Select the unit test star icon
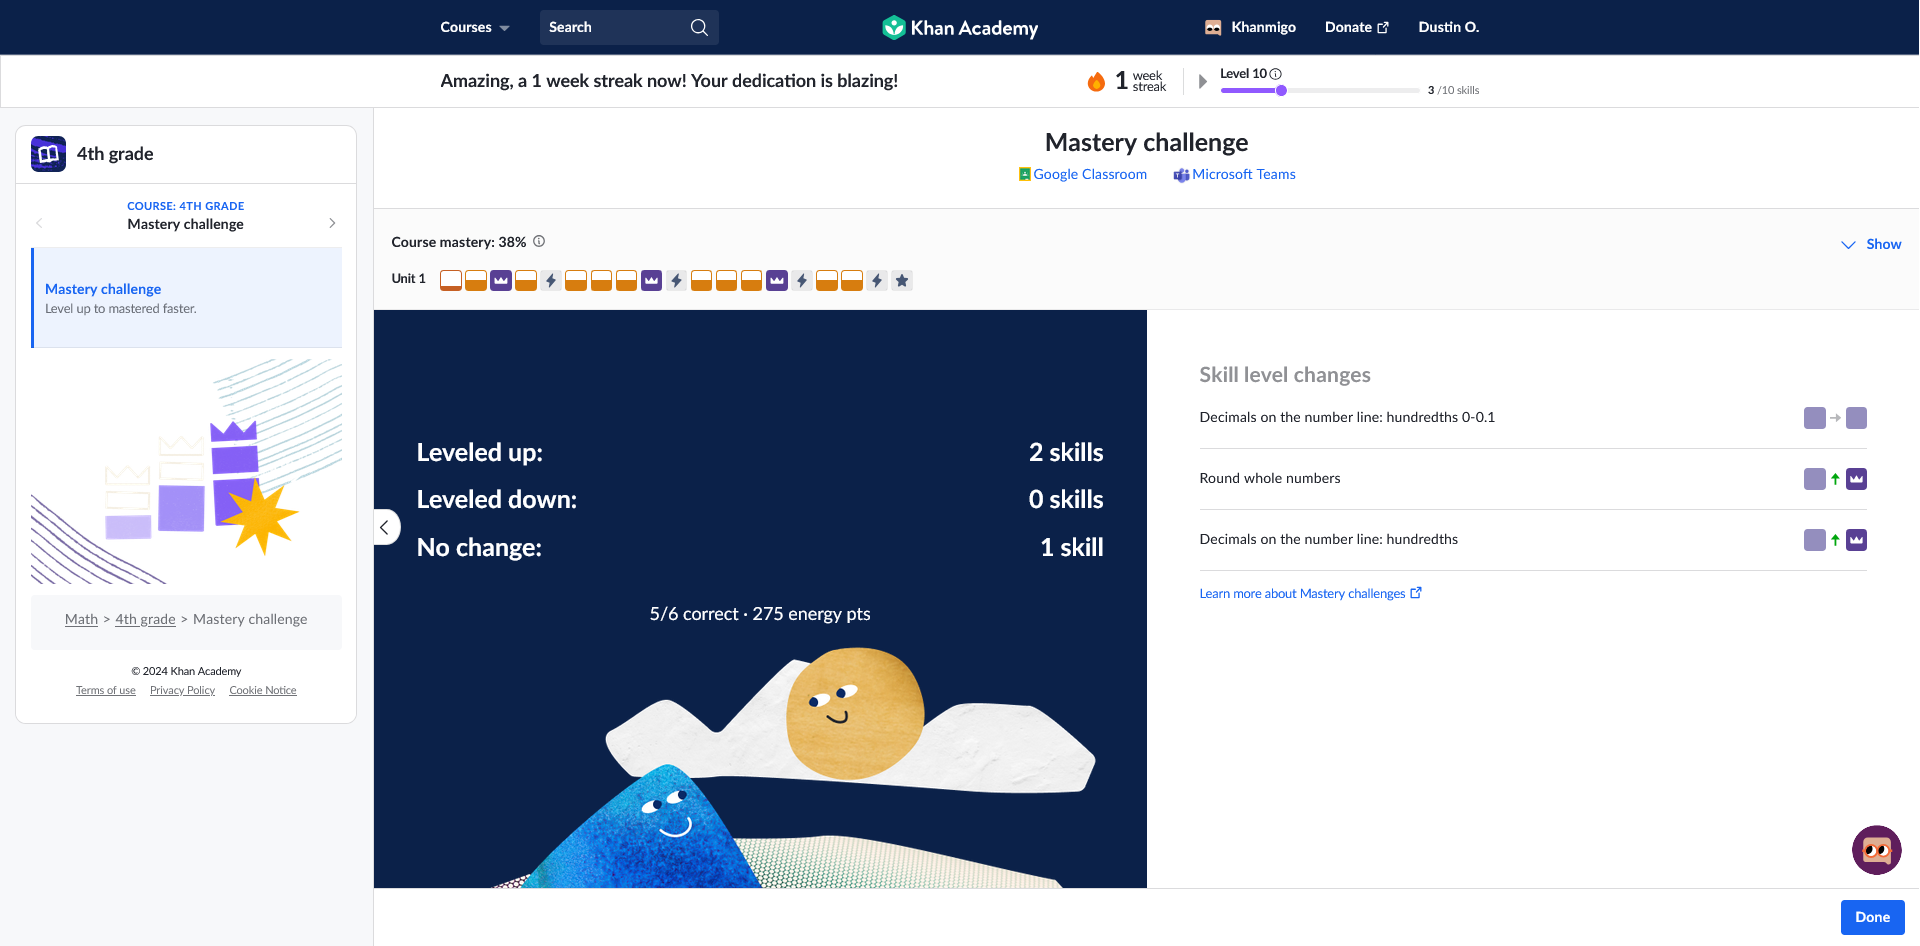1920x946 pixels. point(901,280)
